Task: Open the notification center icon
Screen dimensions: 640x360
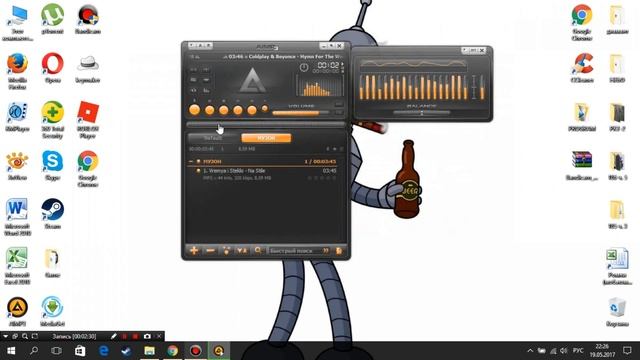Action: [627, 351]
